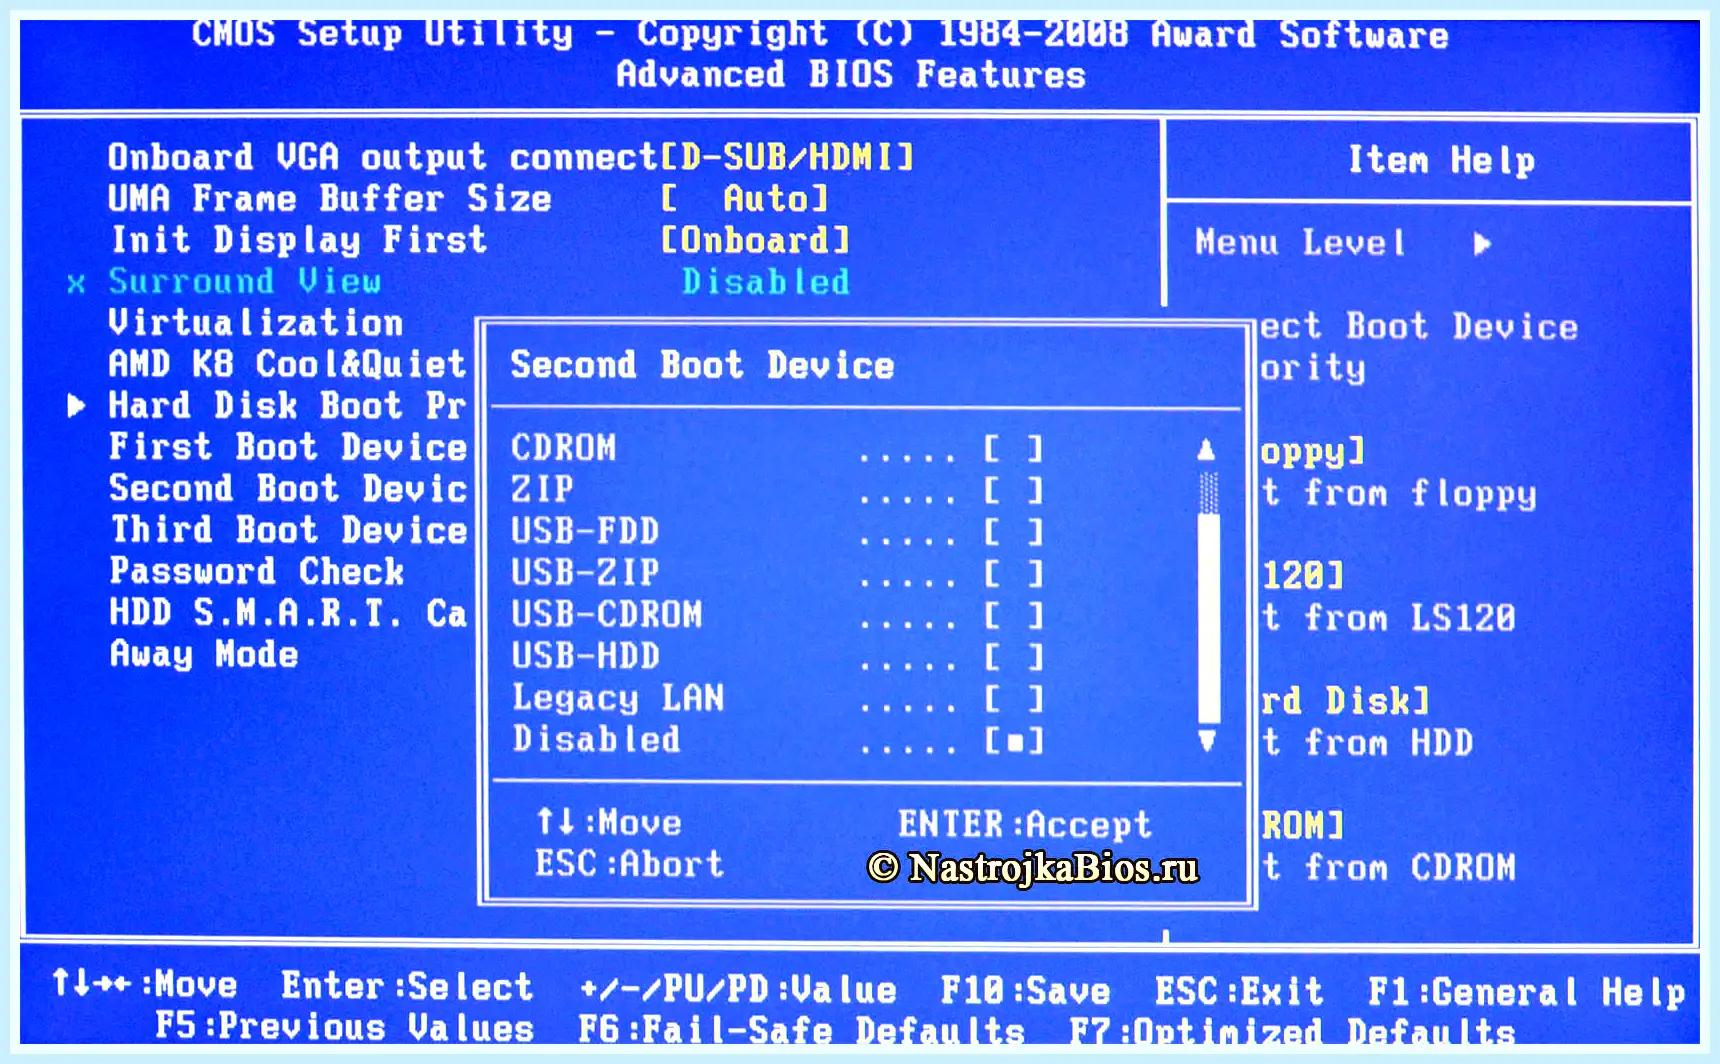This screenshot has height=1064, width=1720.
Task: Click the Menu Level arrow in Item Help
Action: (1482, 243)
